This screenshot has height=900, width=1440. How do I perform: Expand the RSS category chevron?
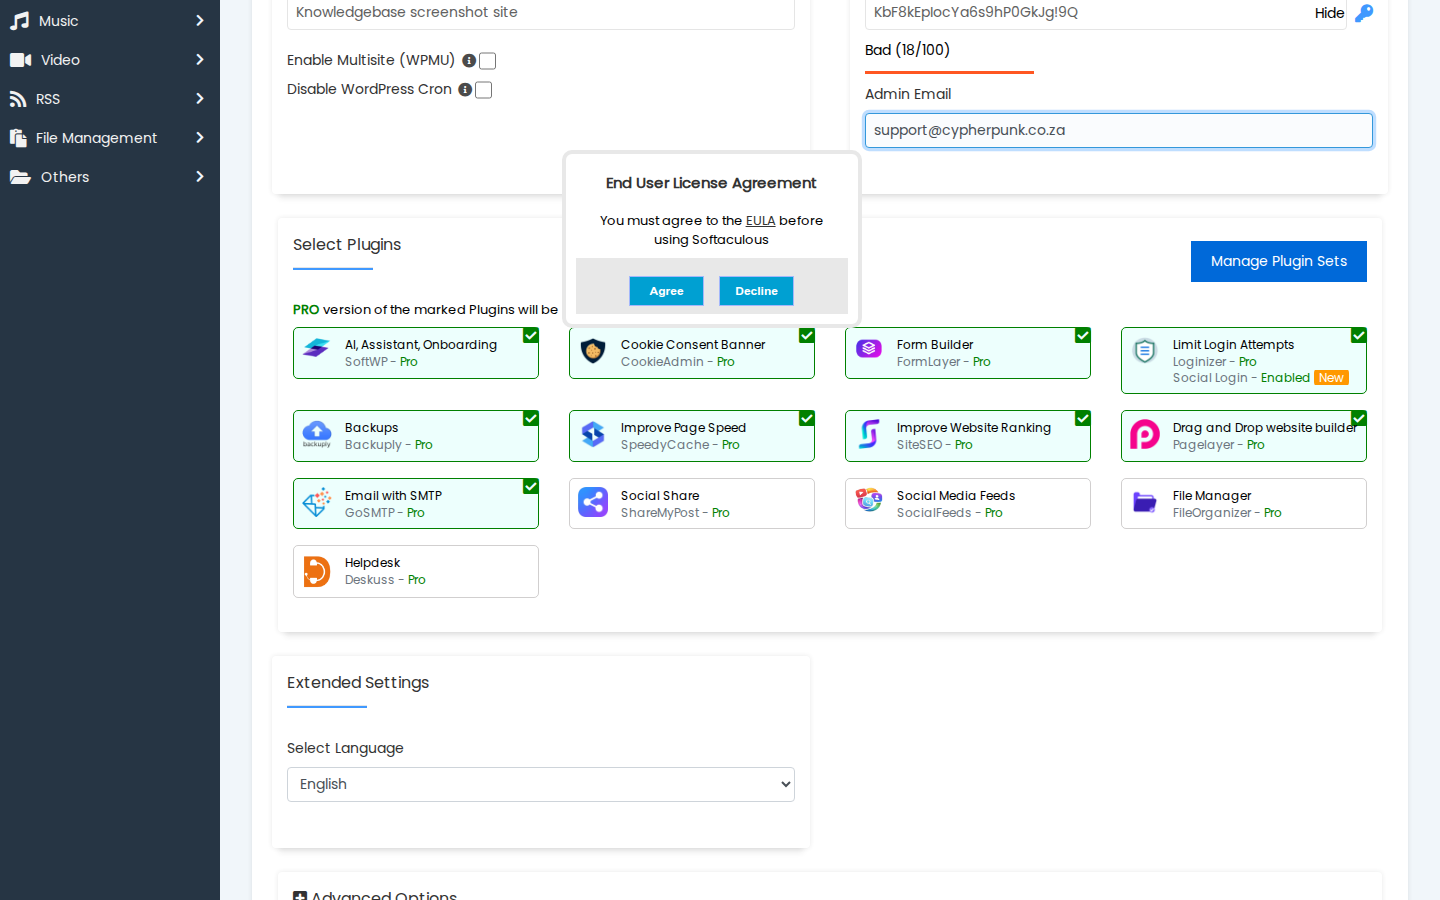tap(200, 99)
